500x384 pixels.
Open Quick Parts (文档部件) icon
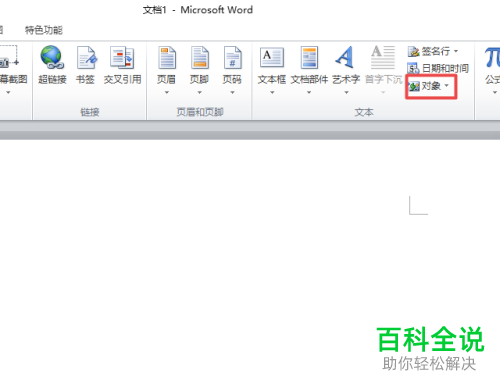point(309,58)
